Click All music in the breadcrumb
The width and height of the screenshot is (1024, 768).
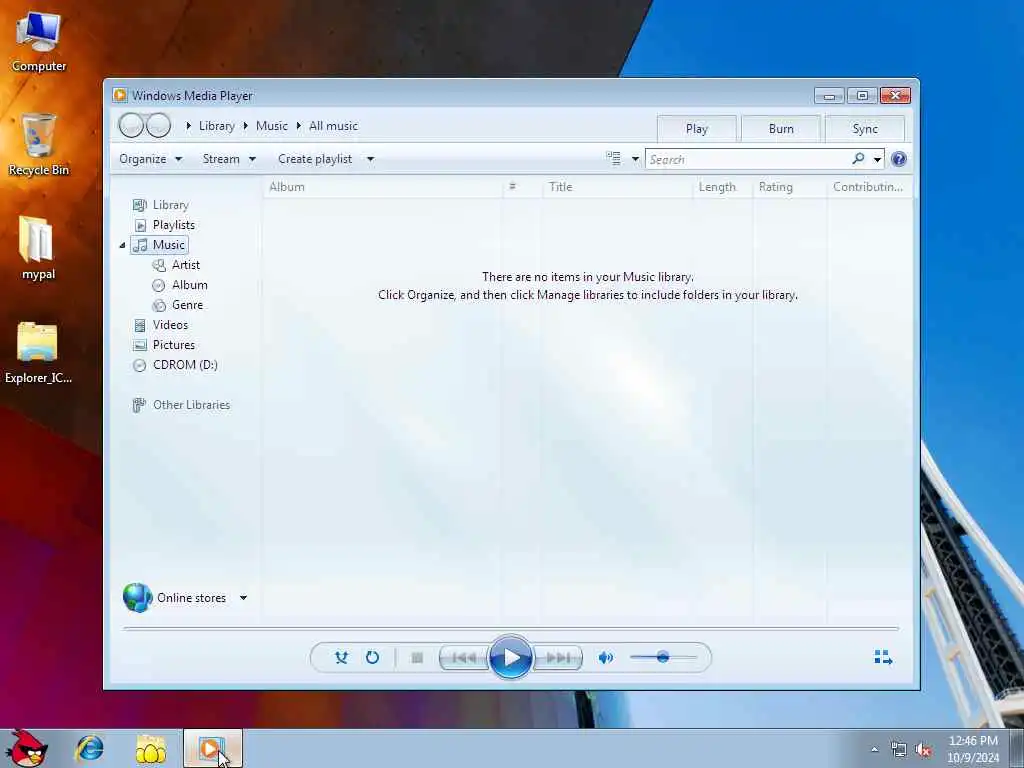333,126
